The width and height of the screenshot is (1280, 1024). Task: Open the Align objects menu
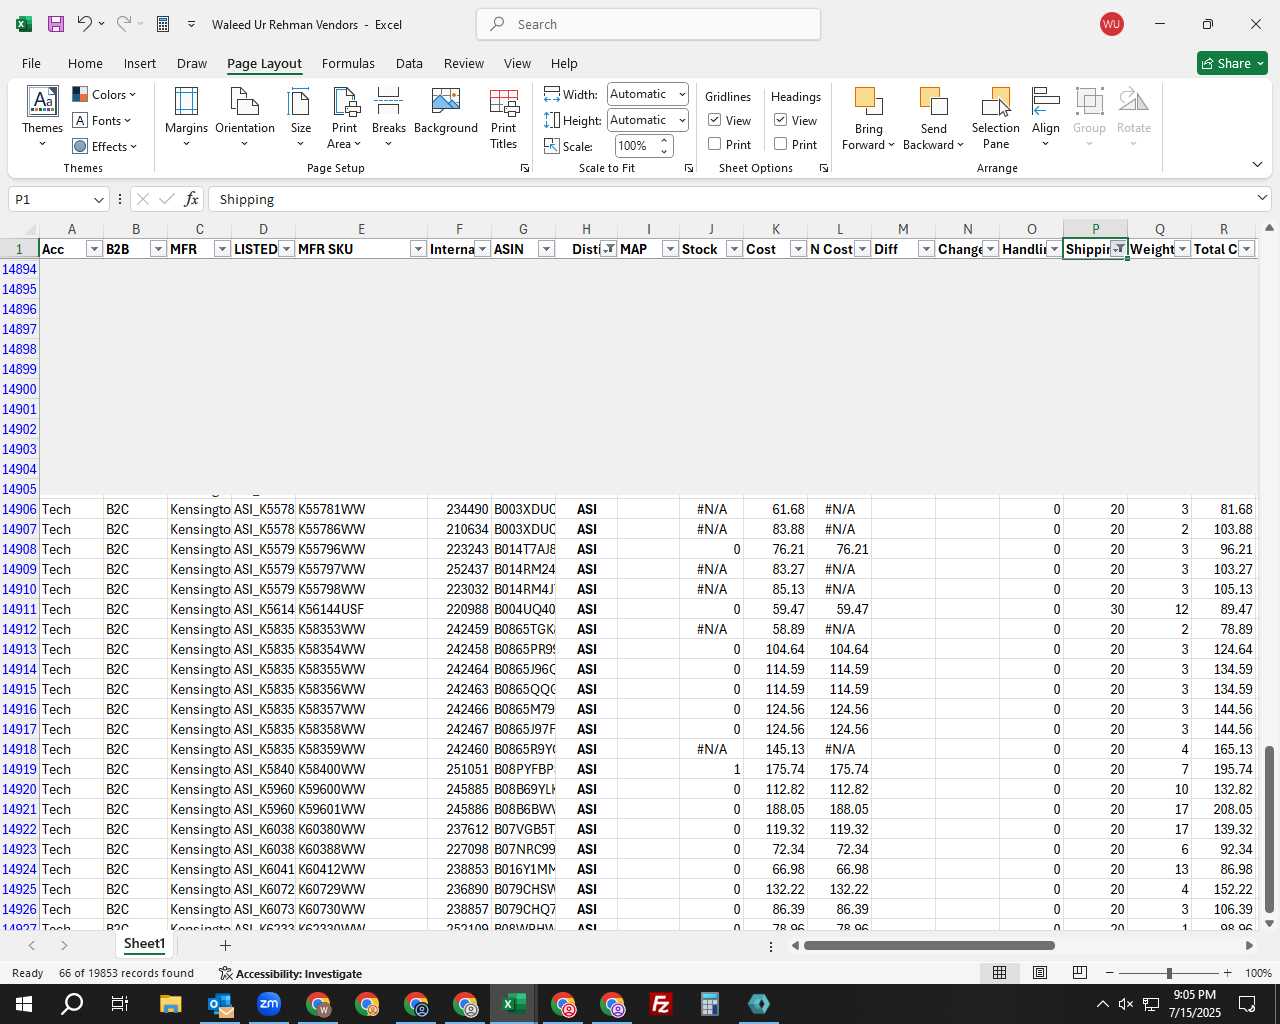pos(1046,118)
